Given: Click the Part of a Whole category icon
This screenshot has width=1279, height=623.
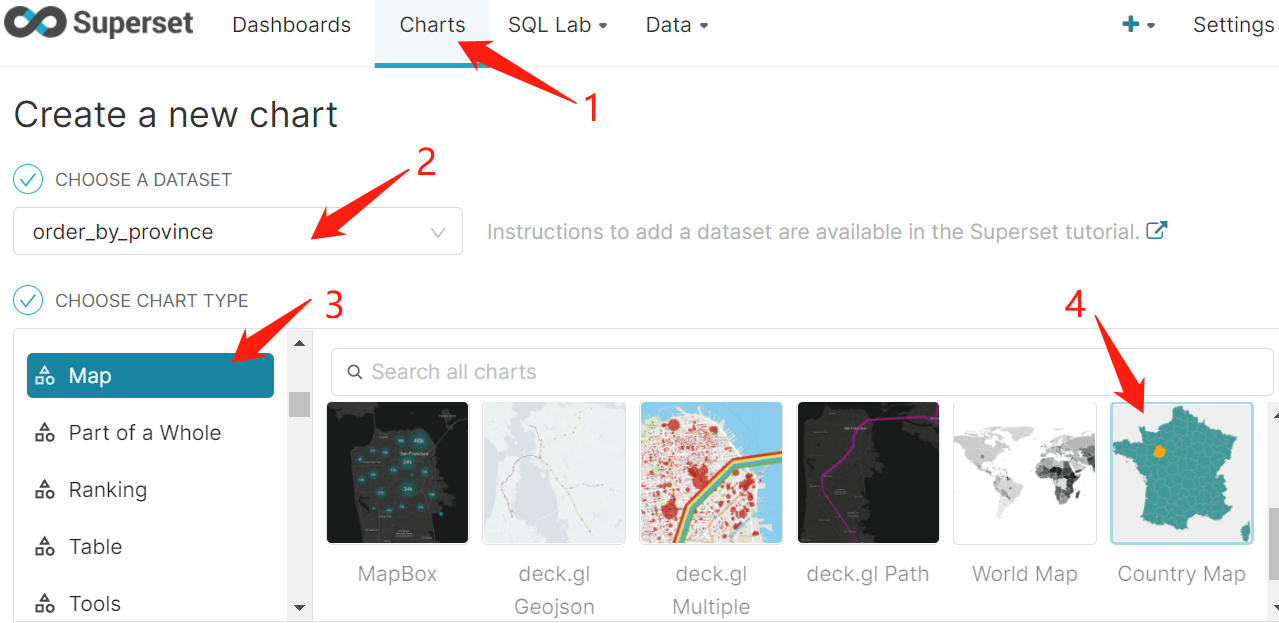Looking at the screenshot, I should (45, 432).
